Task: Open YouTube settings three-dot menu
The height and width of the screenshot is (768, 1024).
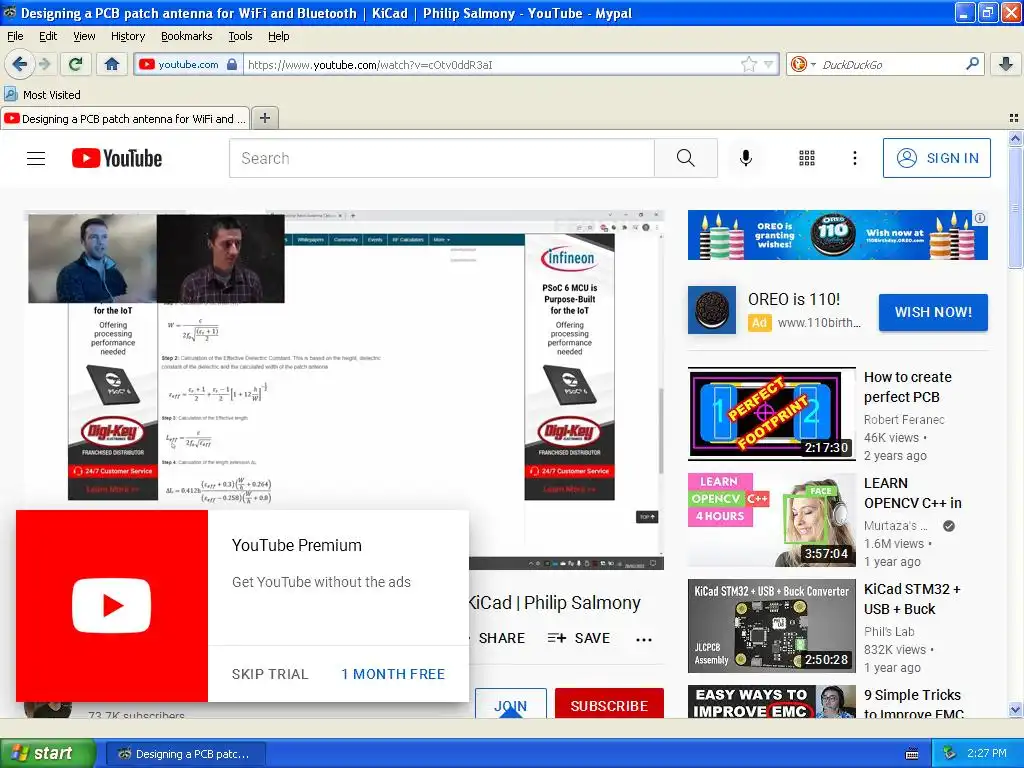Action: [x=855, y=158]
